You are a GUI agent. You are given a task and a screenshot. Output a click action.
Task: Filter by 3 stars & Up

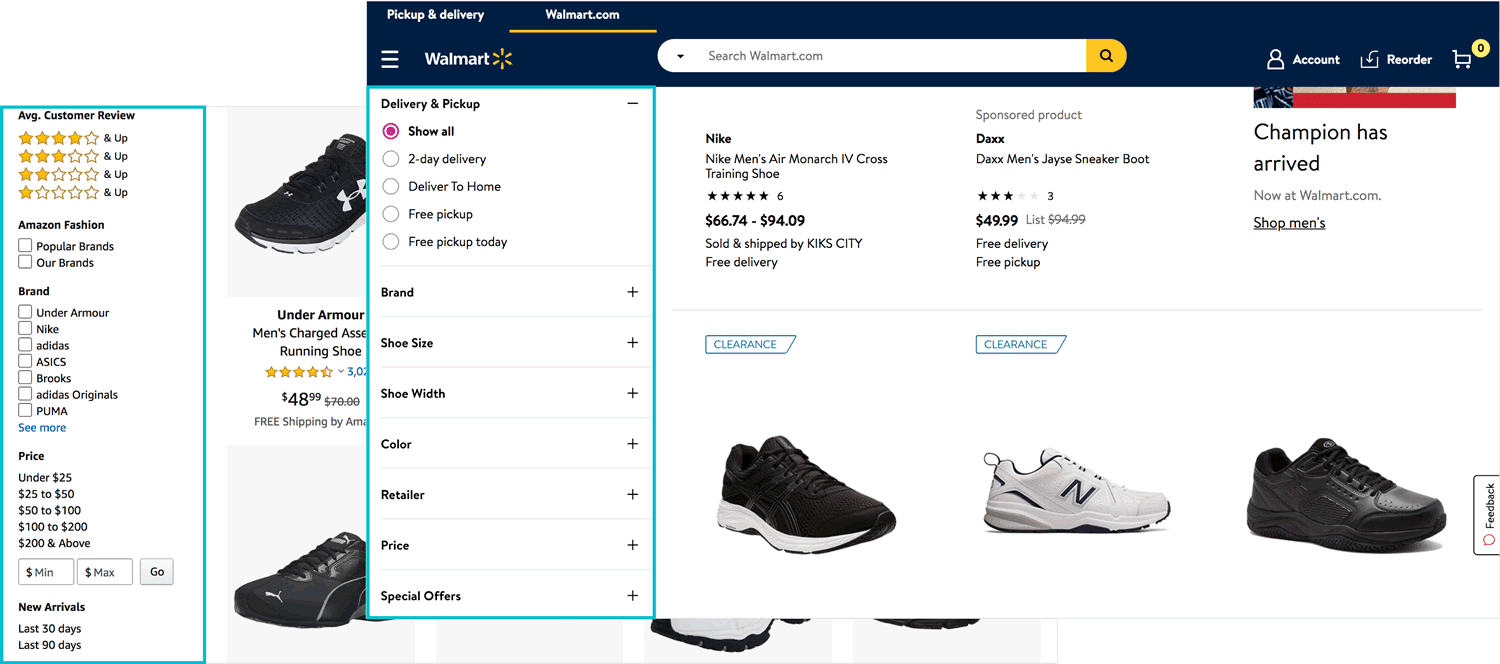click(x=73, y=156)
